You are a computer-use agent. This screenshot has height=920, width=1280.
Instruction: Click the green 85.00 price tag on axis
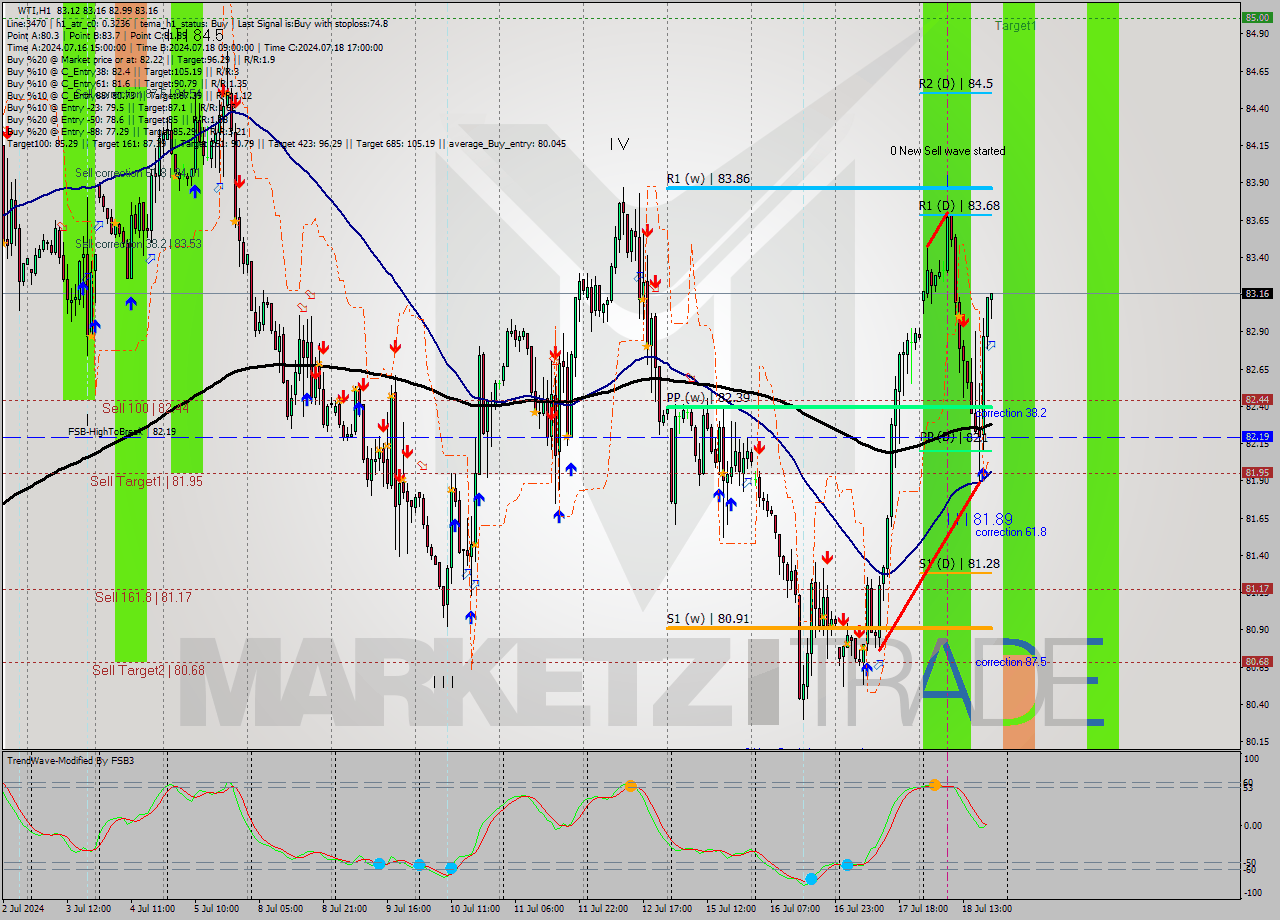point(1257,17)
